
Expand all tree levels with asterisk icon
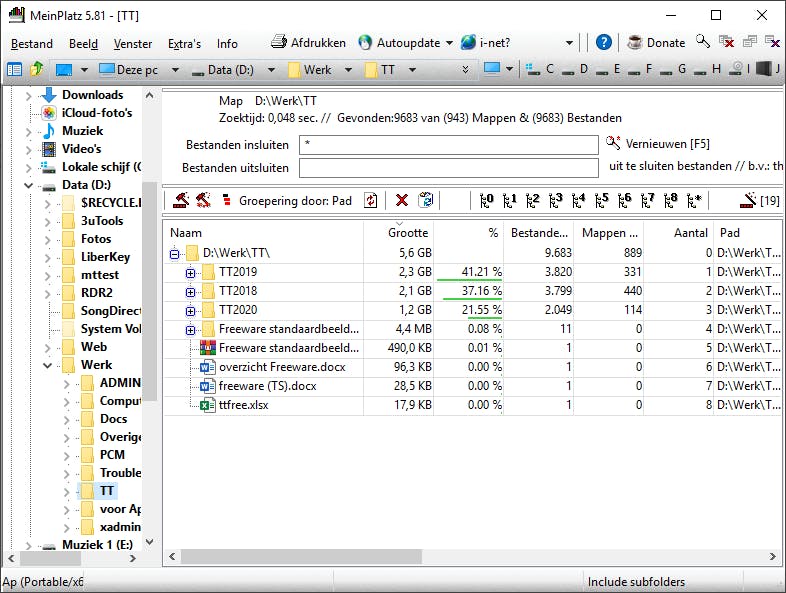694,201
